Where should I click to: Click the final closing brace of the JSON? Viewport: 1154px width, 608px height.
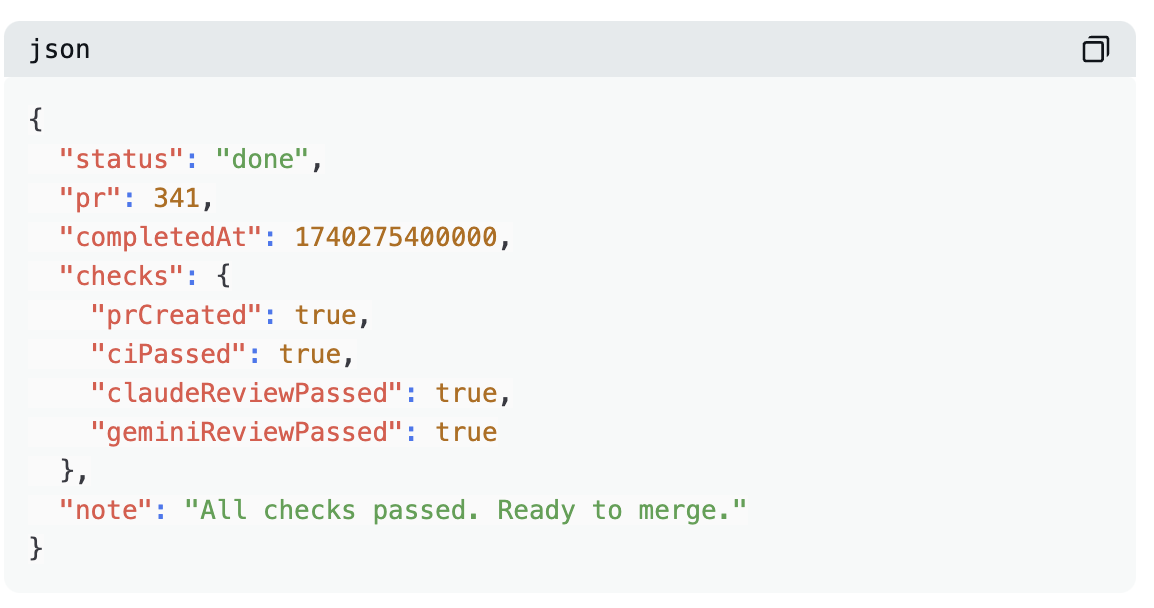click(37, 548)
